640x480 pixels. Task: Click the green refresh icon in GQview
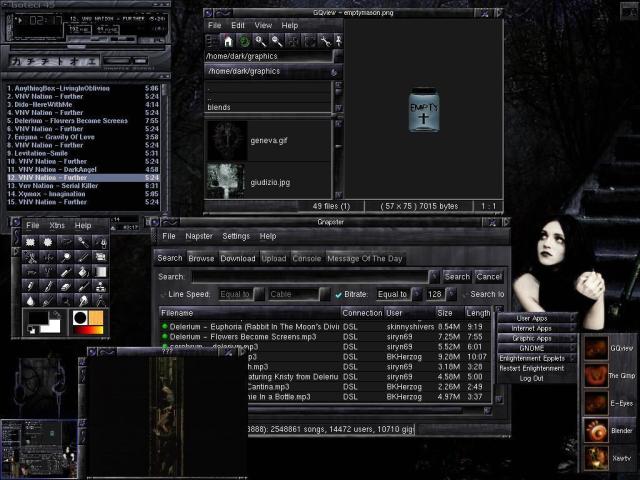tap(243, 41)
